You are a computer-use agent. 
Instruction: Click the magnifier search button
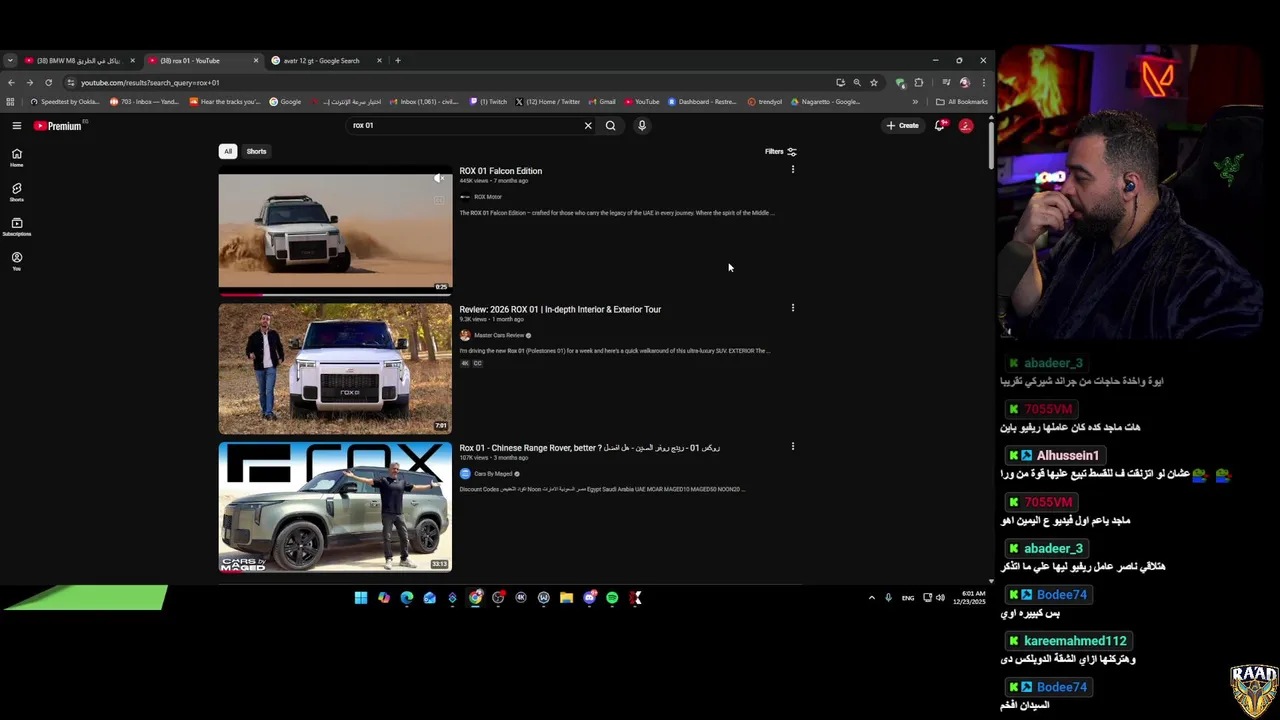point(610,126)
